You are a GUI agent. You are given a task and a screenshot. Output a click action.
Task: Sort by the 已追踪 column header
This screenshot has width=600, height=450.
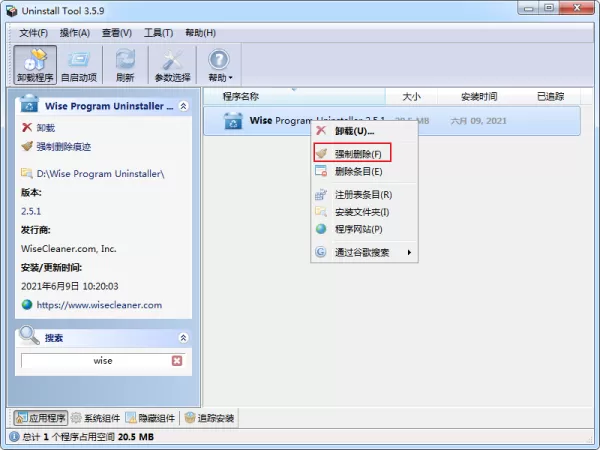[550, 96]
